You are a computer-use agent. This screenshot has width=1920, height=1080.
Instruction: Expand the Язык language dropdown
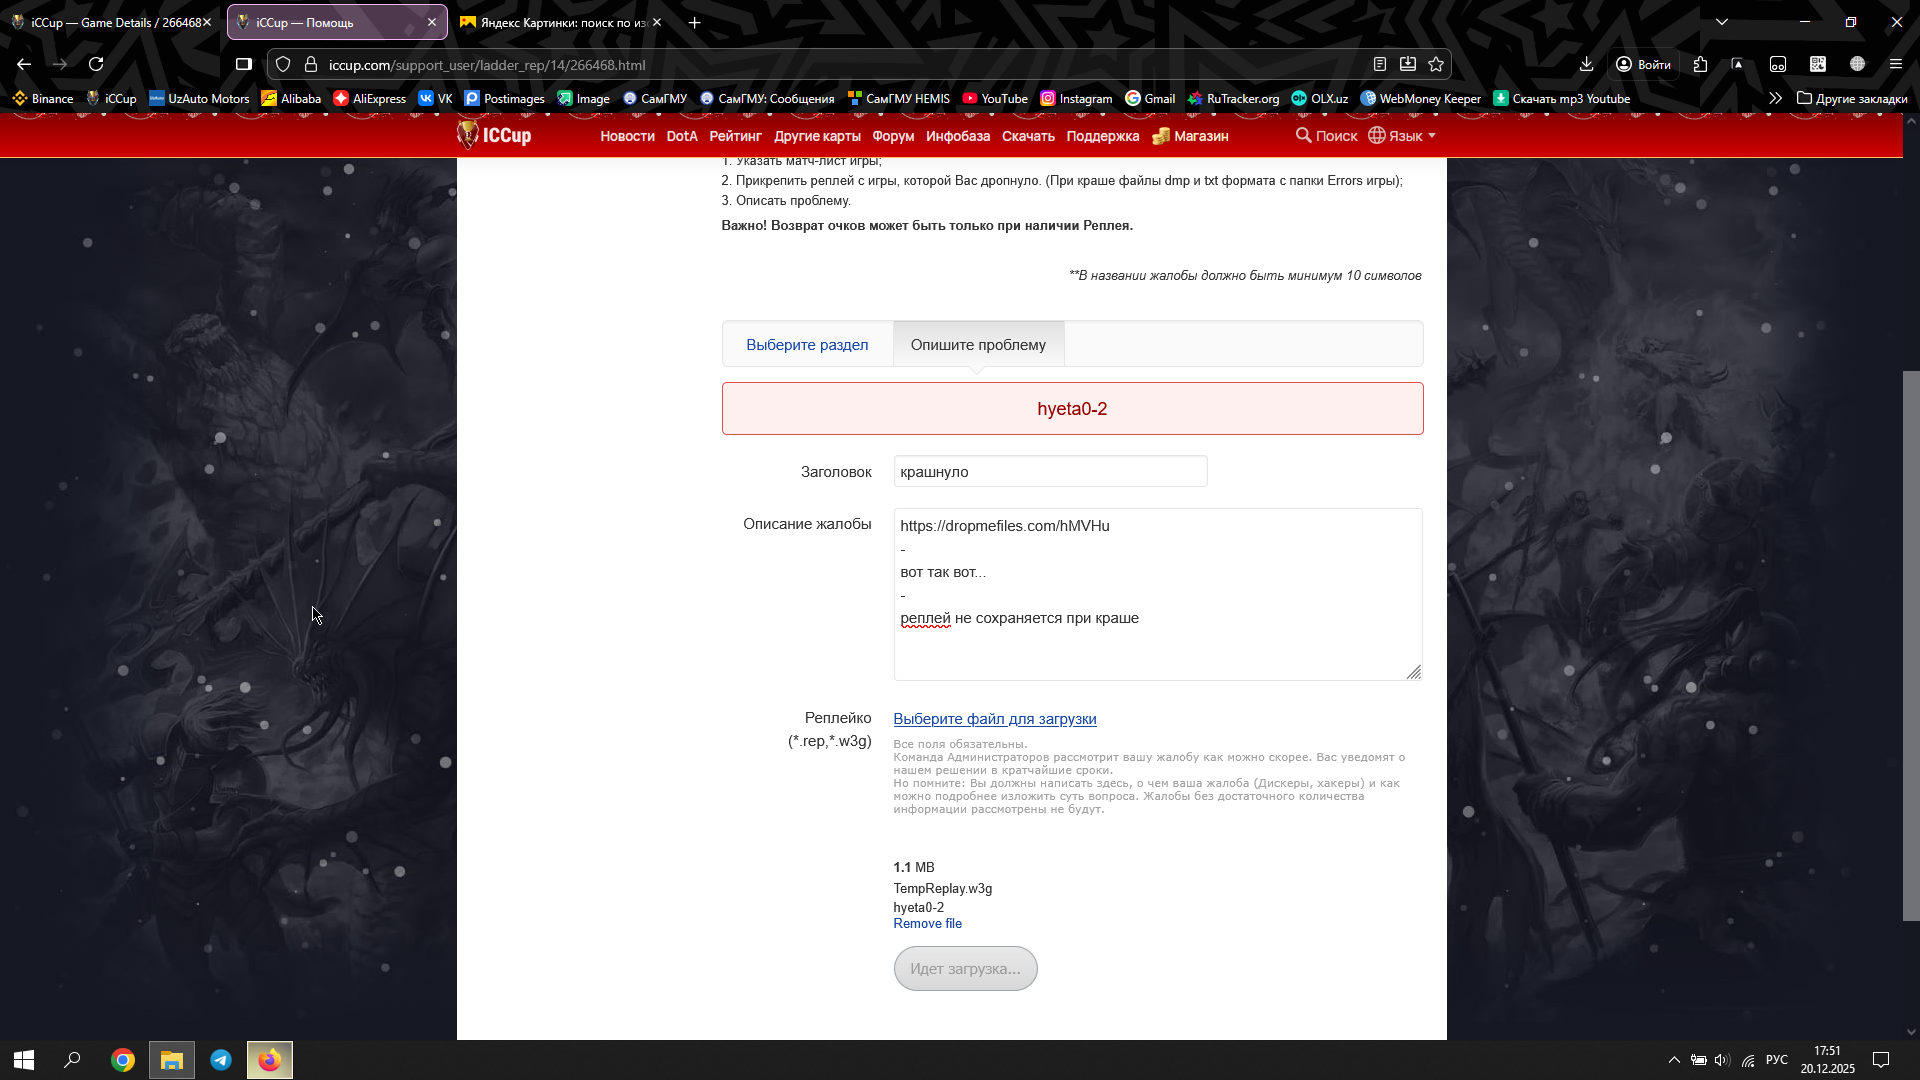tap(1403, 136)
